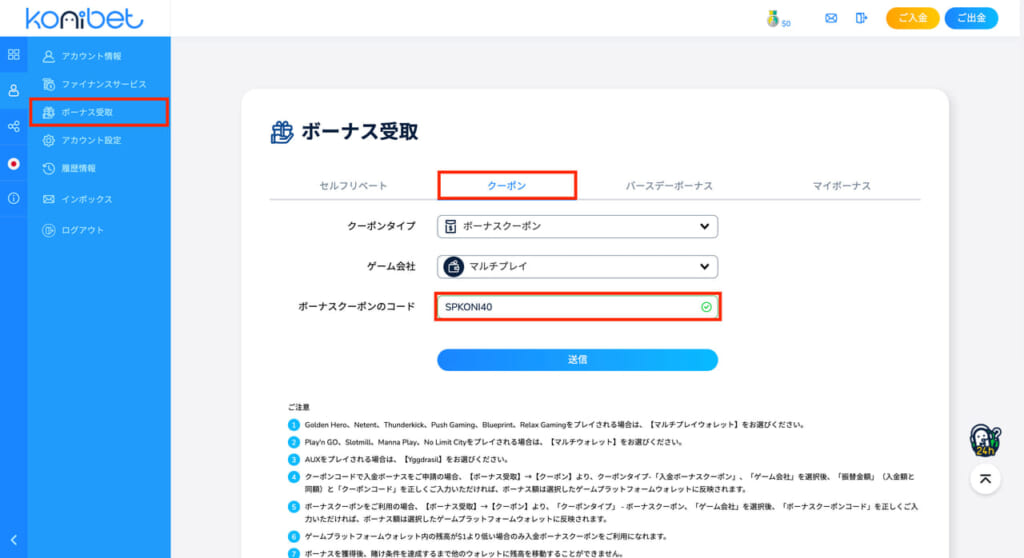
Task: Click the green check icon in code field
Action: pos(706,307)
